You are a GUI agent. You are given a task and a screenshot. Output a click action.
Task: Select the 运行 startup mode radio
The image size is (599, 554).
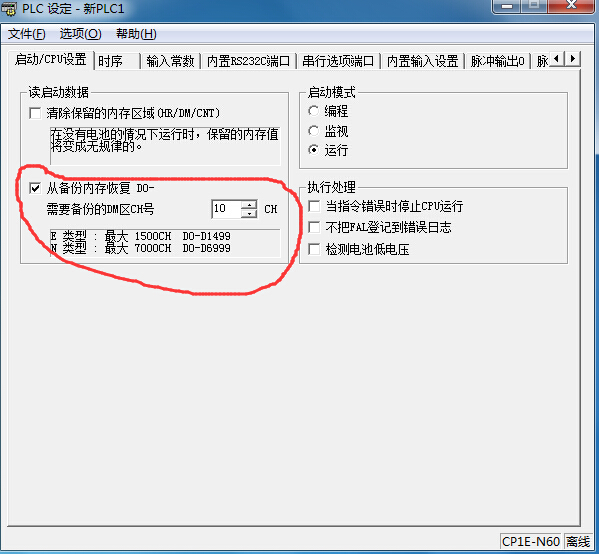pyautogui.click(x=313, y=150)
